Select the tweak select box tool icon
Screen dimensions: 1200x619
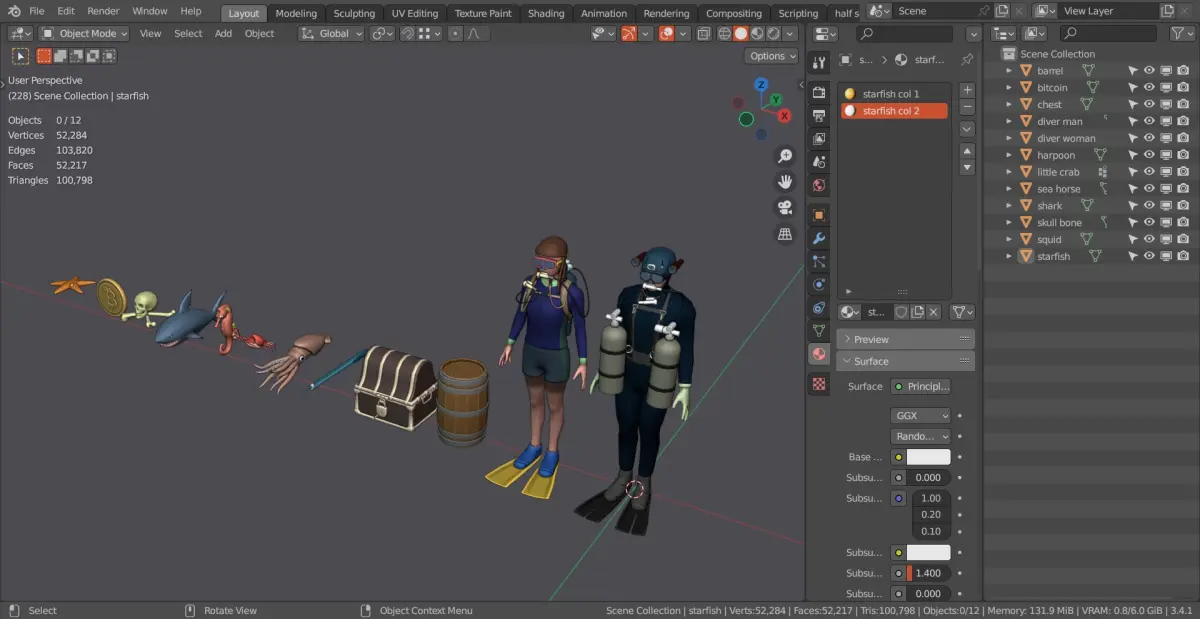[21, 56]
